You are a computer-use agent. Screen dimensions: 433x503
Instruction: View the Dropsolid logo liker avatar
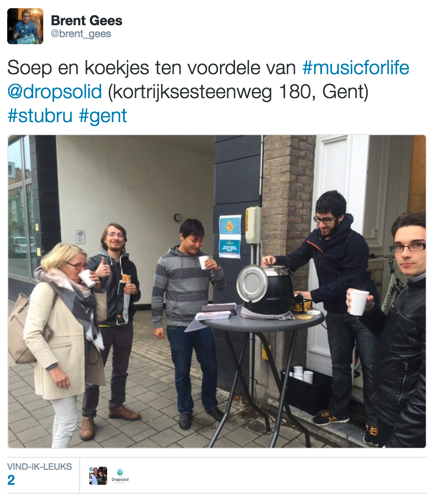pos(120,476)
